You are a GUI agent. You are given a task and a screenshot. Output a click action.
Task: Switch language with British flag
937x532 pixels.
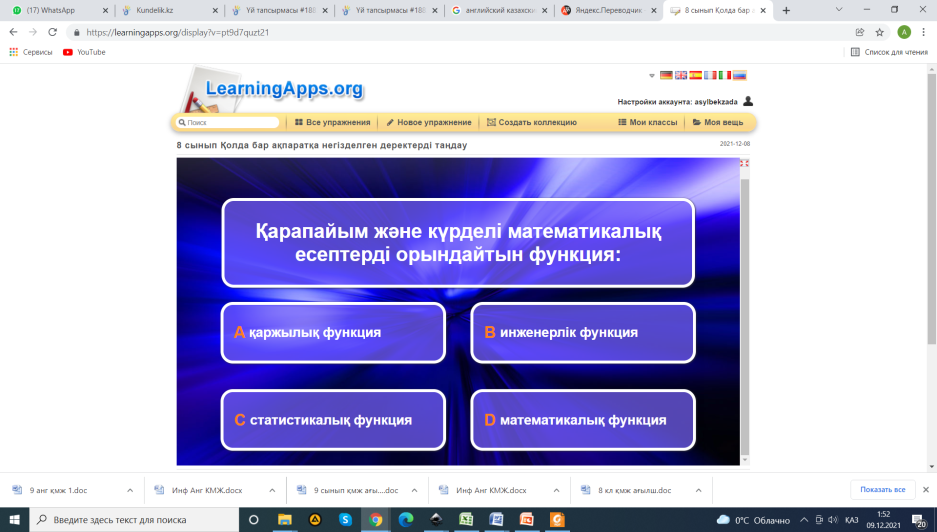681,75
